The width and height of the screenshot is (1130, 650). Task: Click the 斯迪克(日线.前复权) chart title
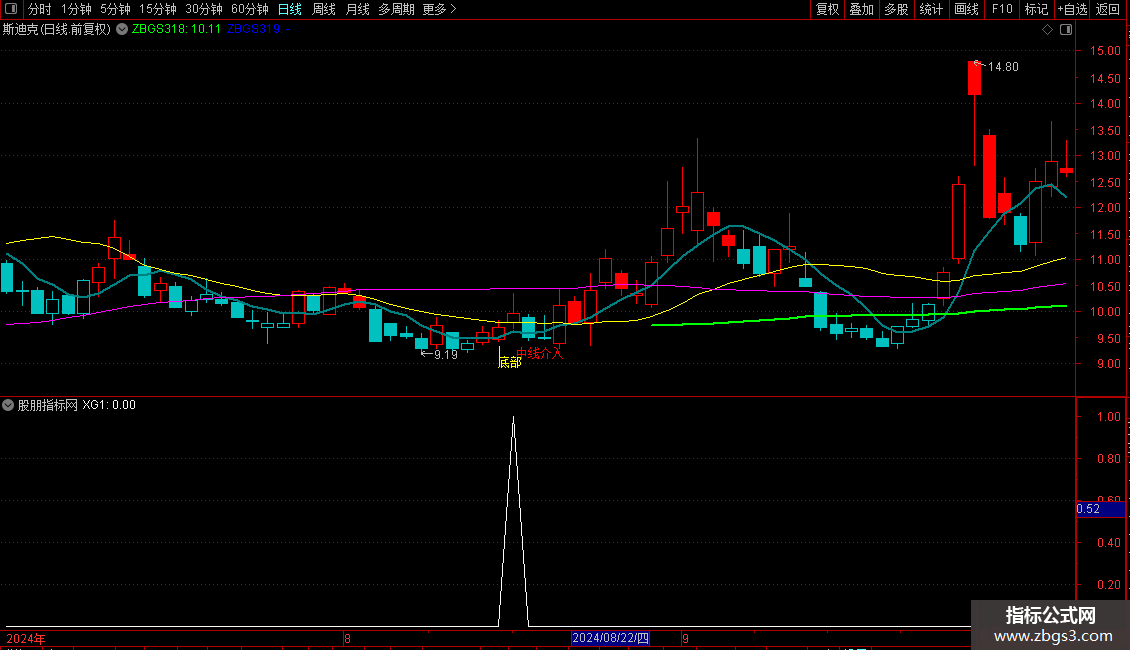[x=56, y=29]
